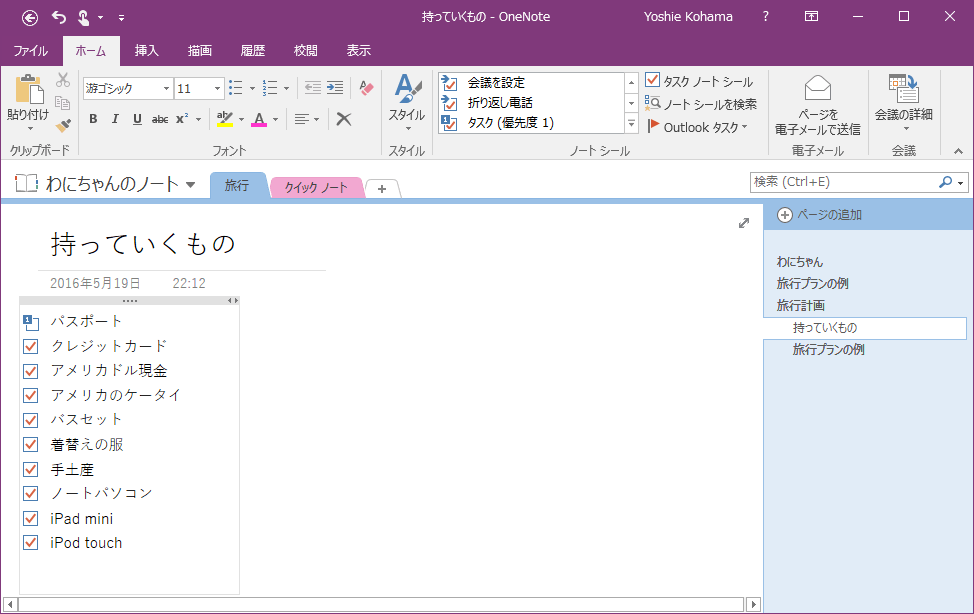Open the Ribbon Display Options icon
The height and width of the screenshot is (614, 974).
click(811, 17)
